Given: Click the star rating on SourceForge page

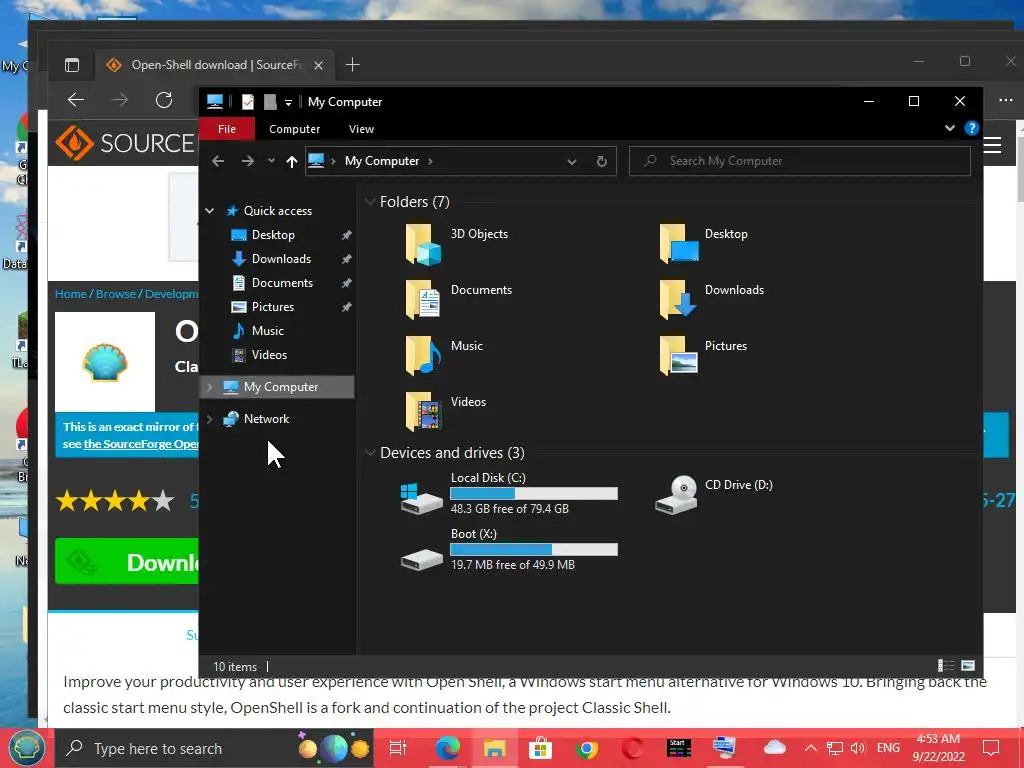Looking at the screenshot, I should [x=115, y=501].
